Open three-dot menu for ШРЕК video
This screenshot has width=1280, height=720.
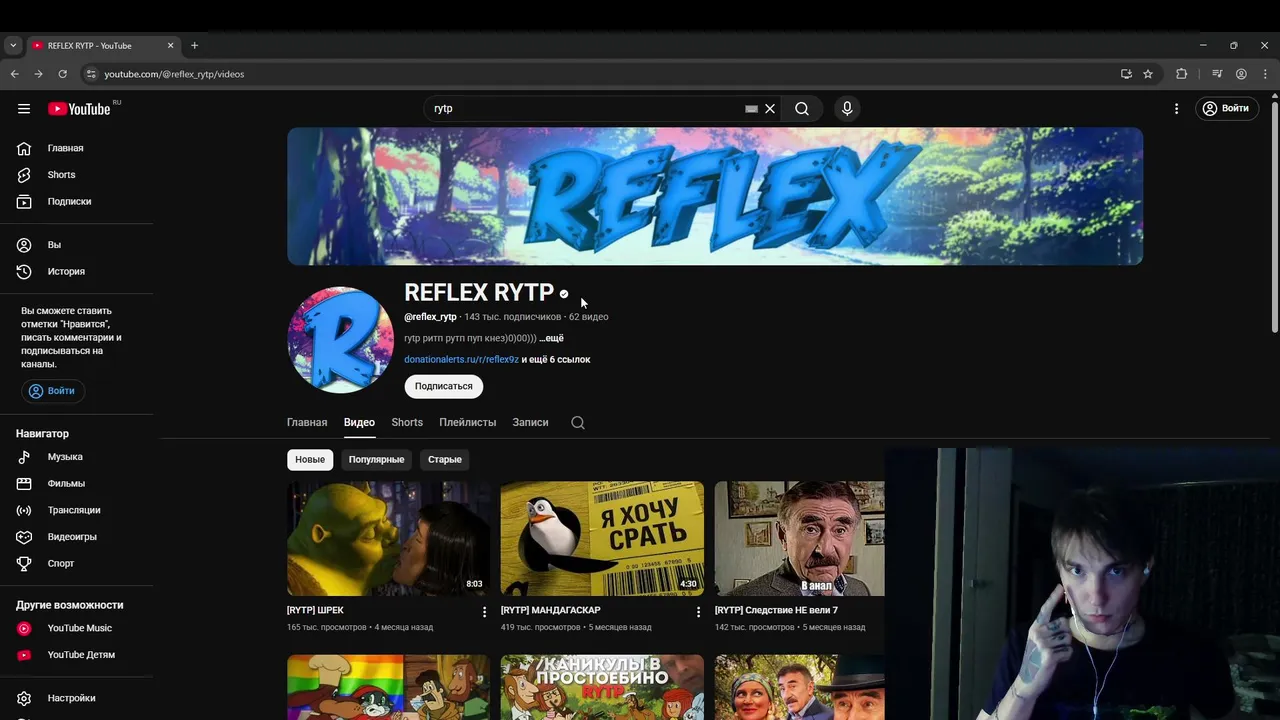click(x=484, y=612)
